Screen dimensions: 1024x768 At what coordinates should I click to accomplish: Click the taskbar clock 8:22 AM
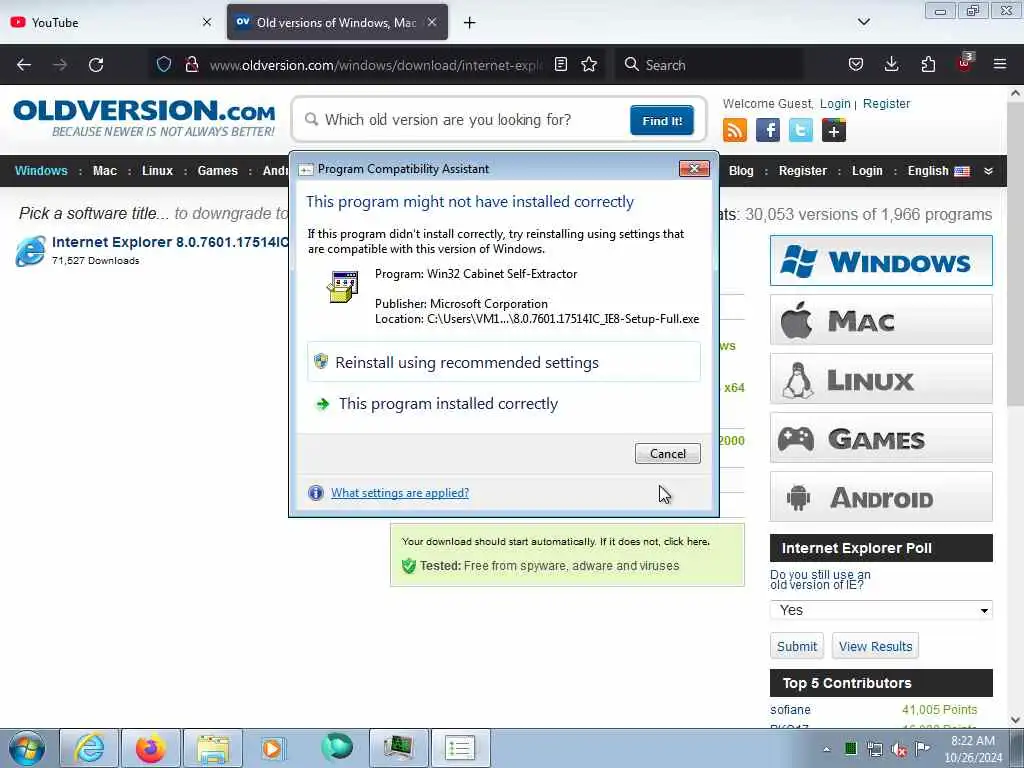(x=972, y=749)
